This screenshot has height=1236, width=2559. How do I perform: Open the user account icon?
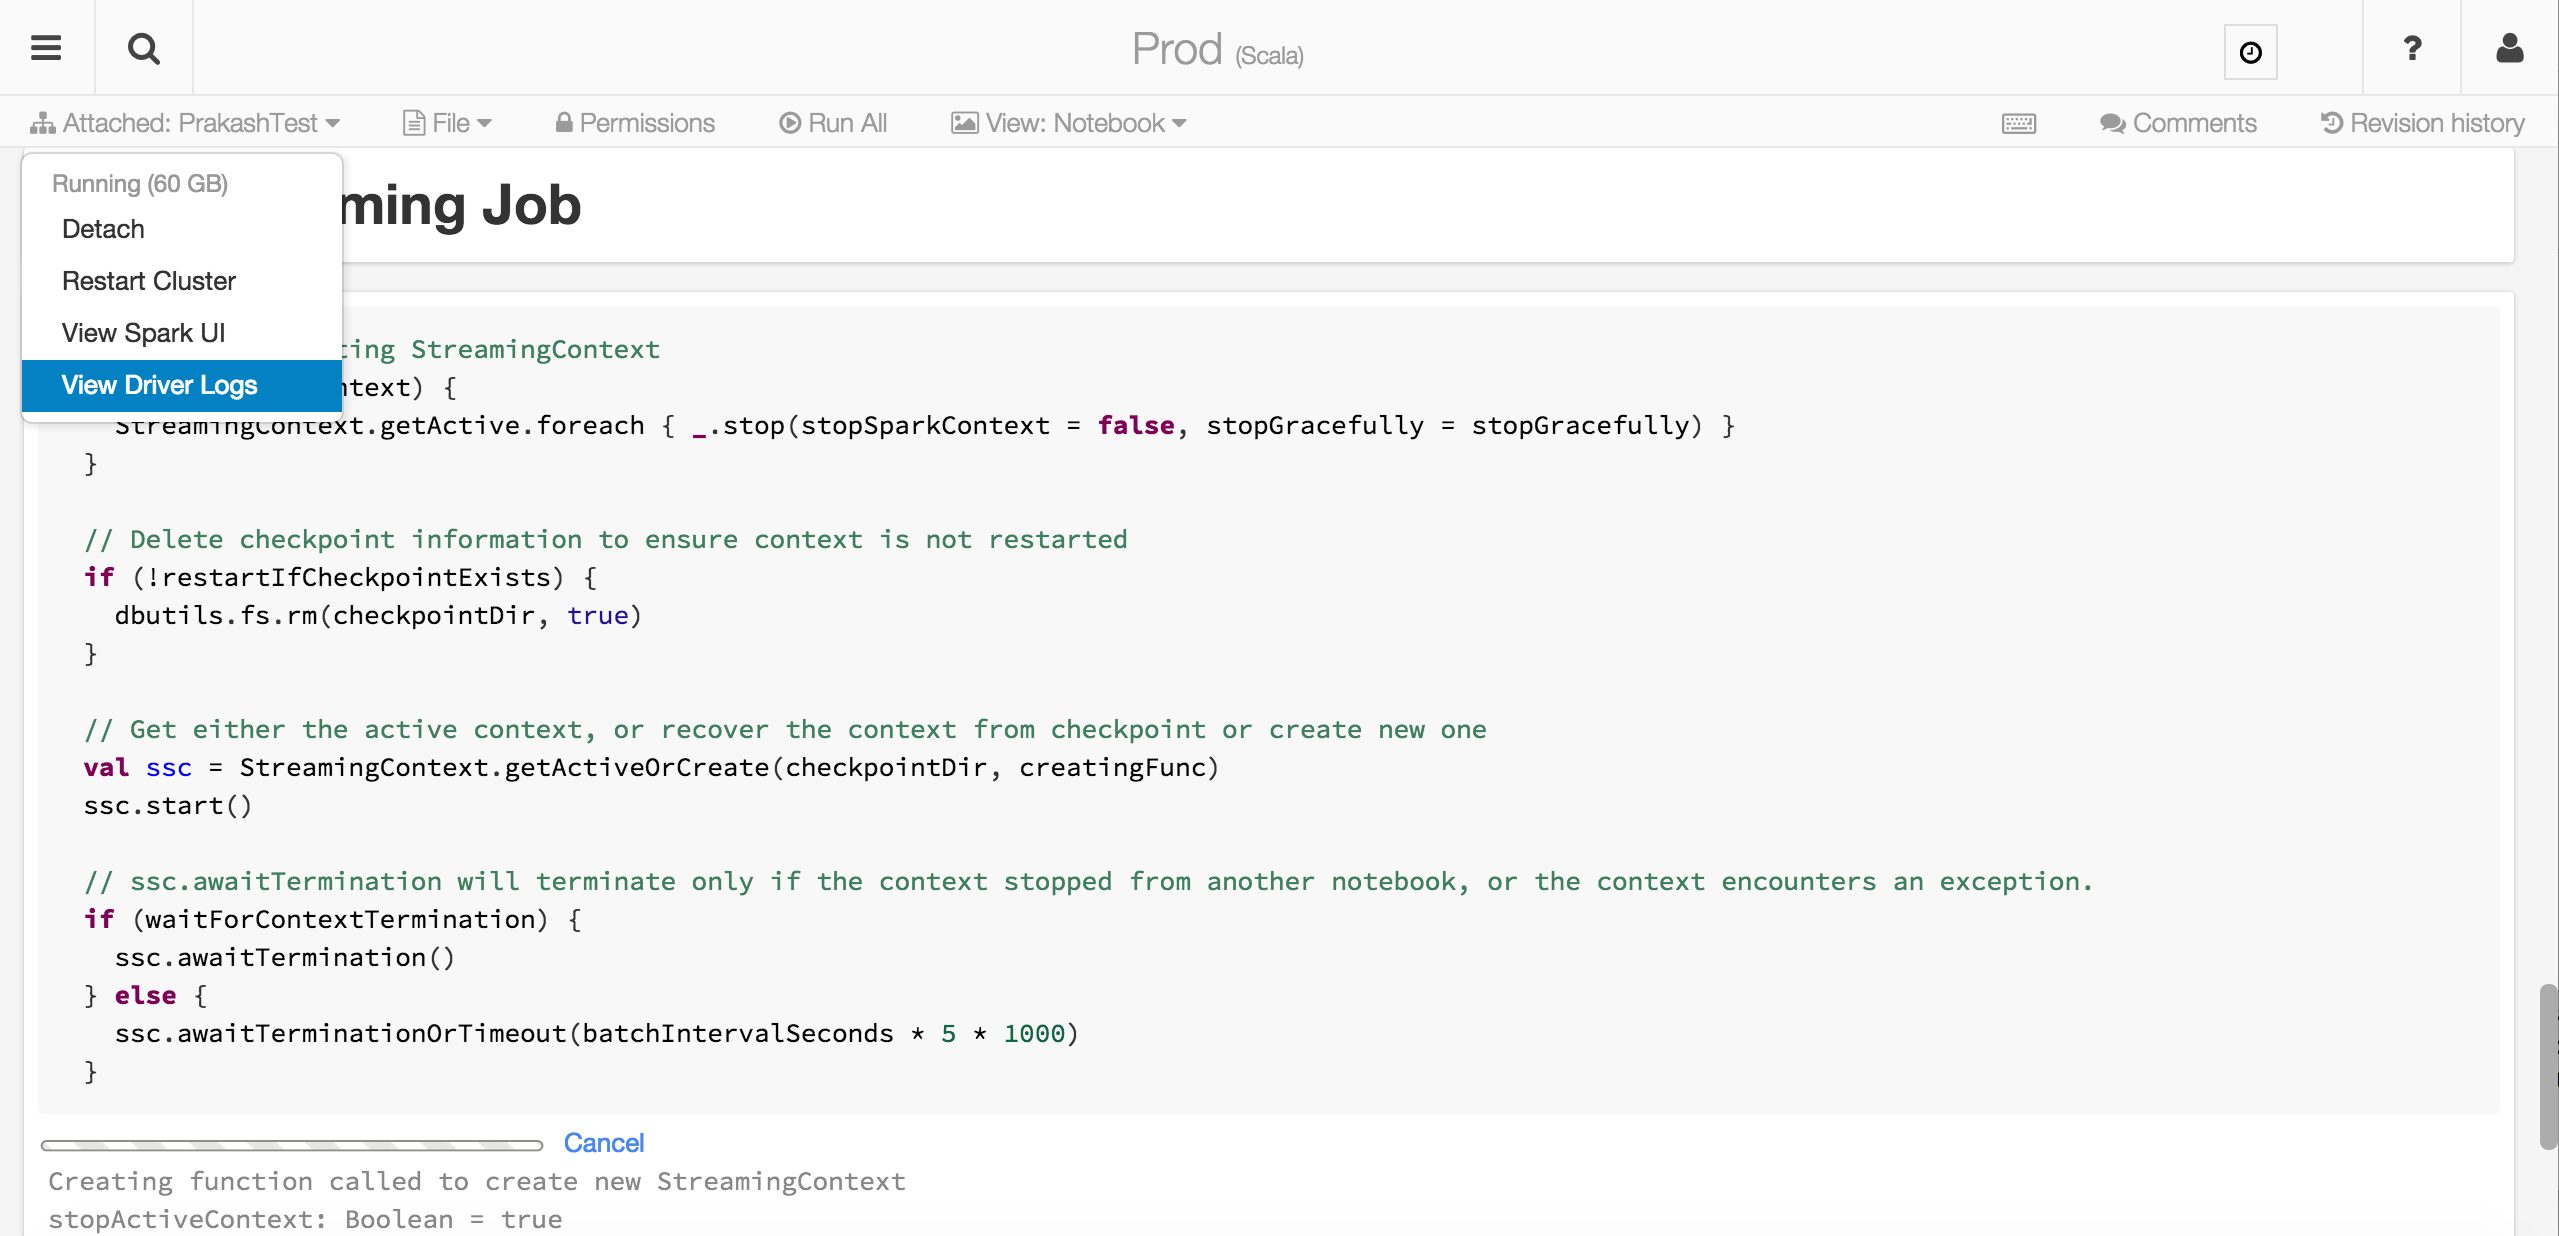pos(2509,48)
